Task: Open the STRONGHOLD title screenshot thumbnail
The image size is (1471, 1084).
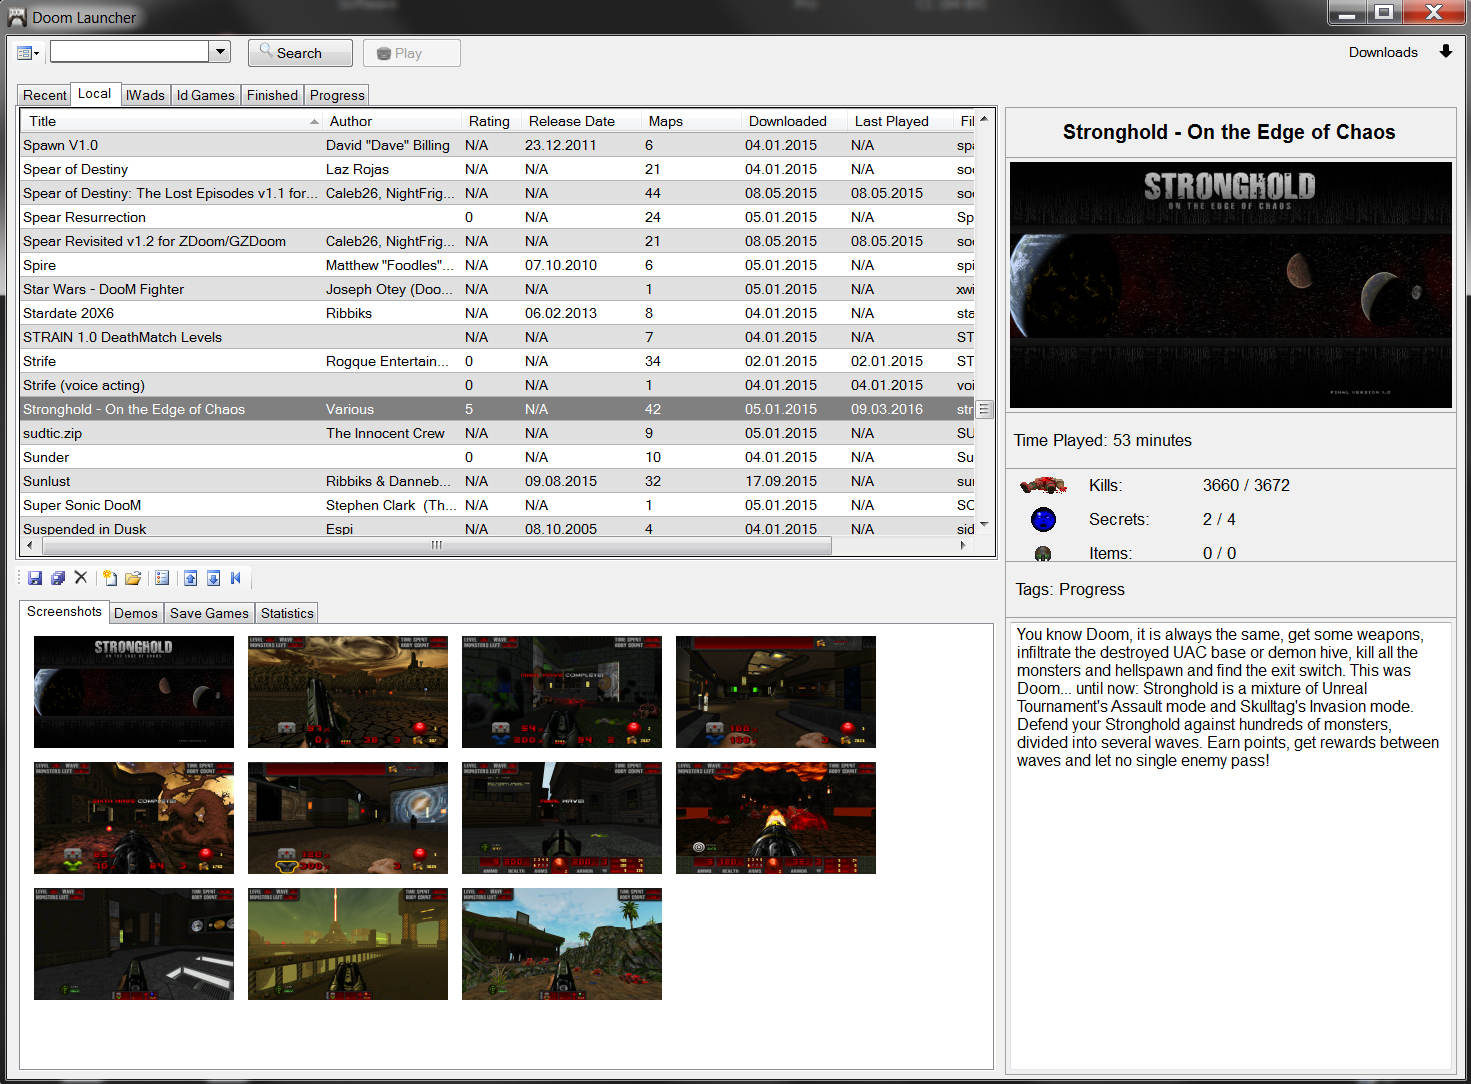Action: pos(134,692)
